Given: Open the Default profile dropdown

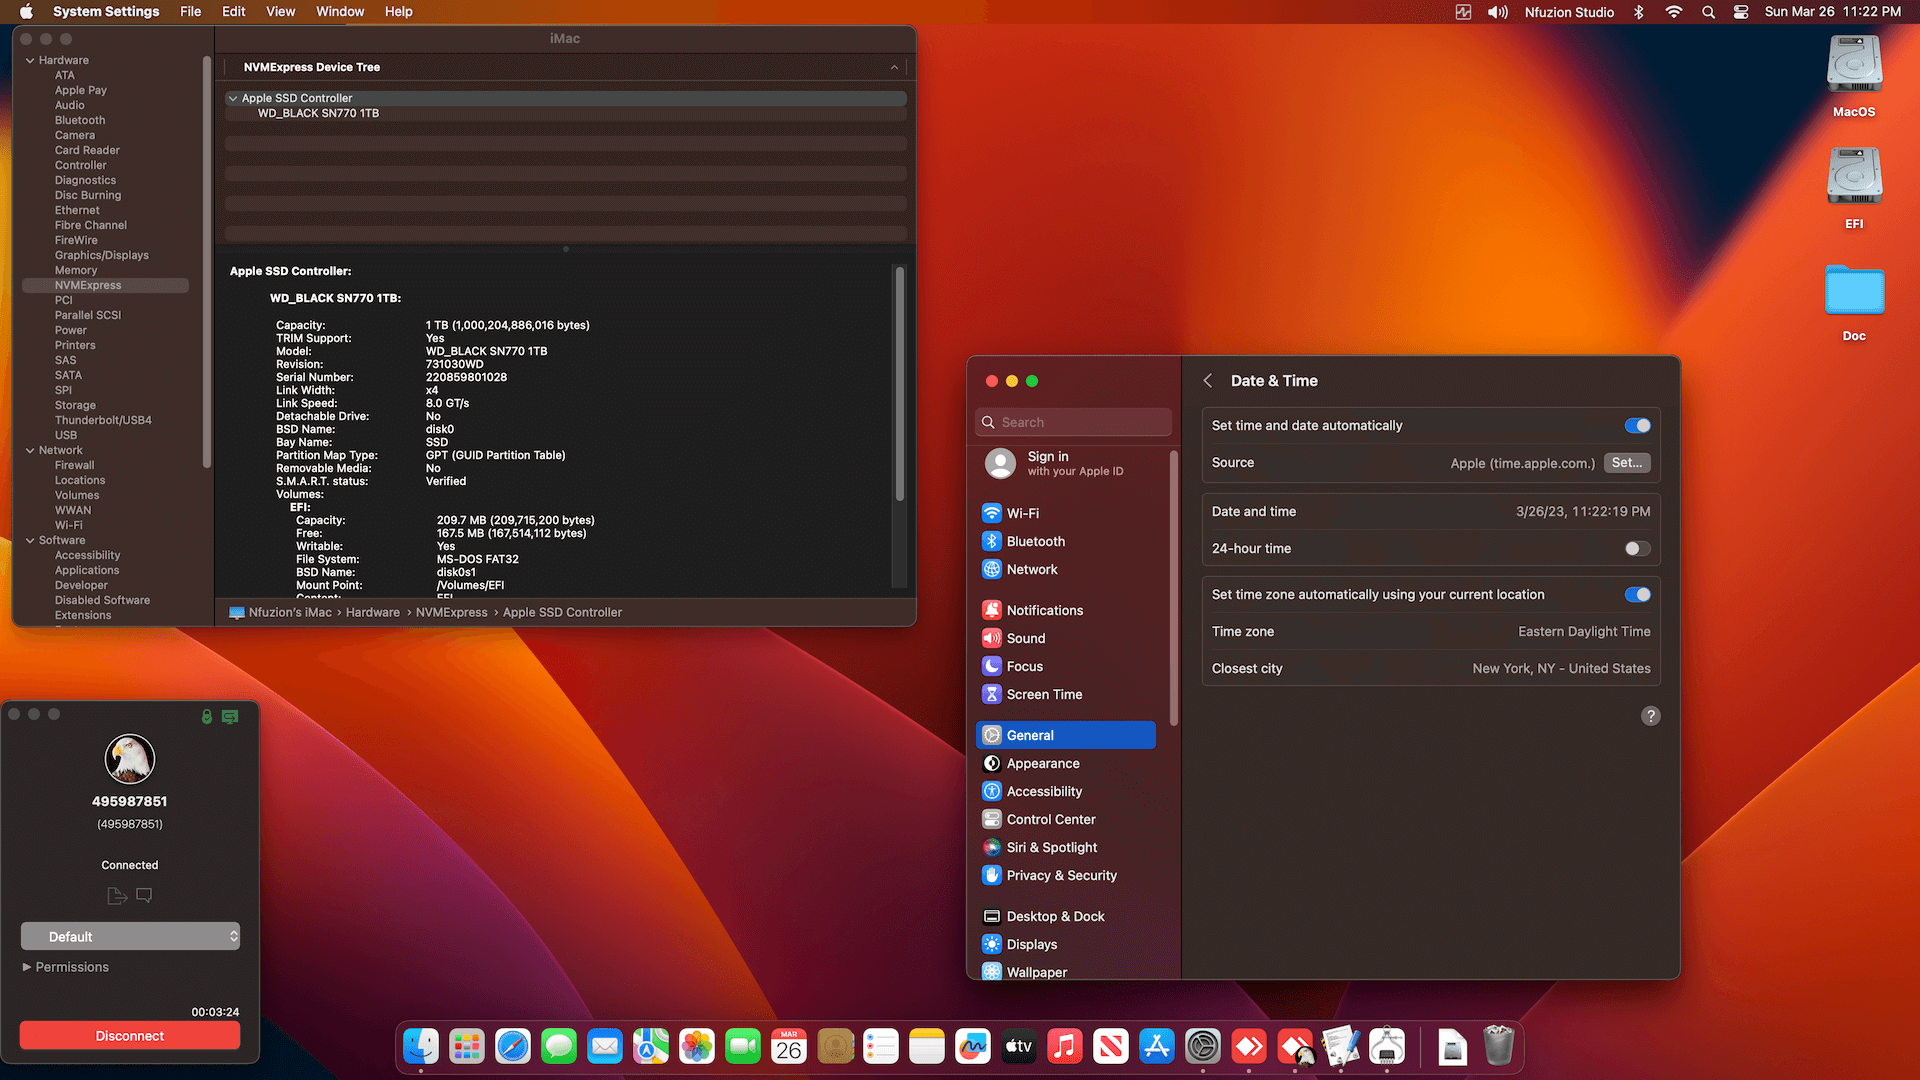Looking at the screenshot, I should coord(130,937).
